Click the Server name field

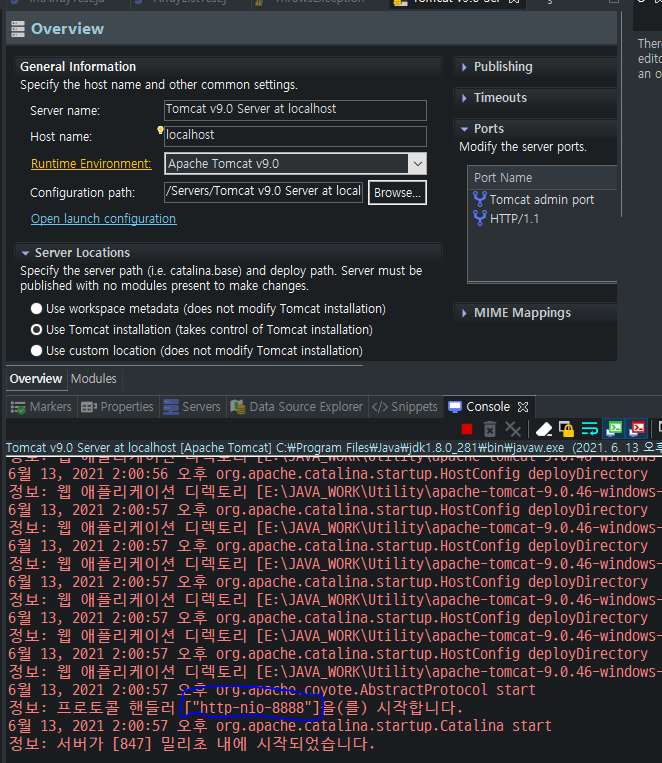coord(295,110)
